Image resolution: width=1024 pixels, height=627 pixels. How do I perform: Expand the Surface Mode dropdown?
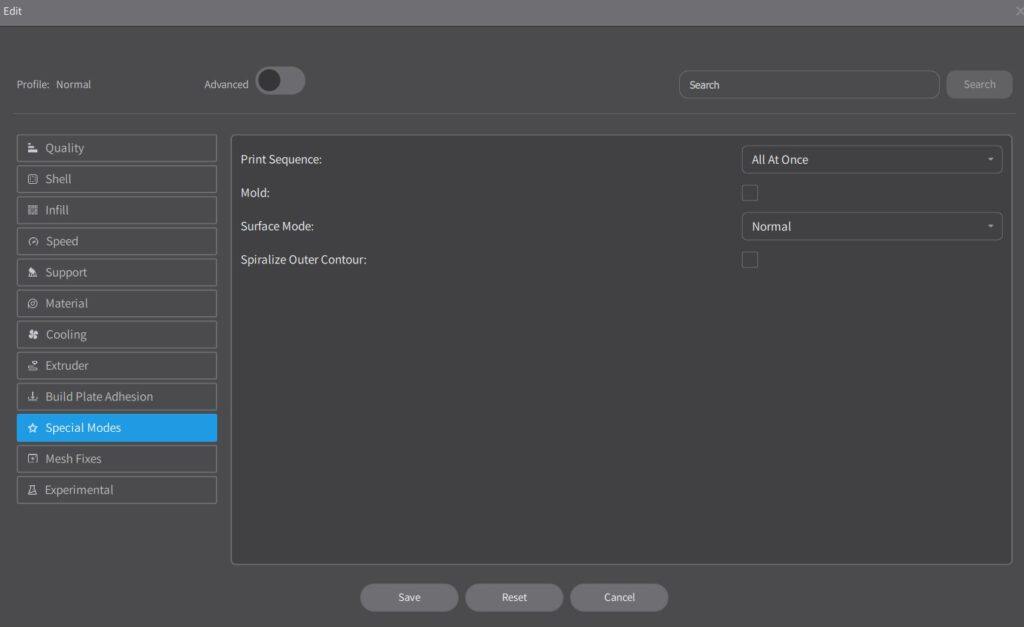point(871,227)
